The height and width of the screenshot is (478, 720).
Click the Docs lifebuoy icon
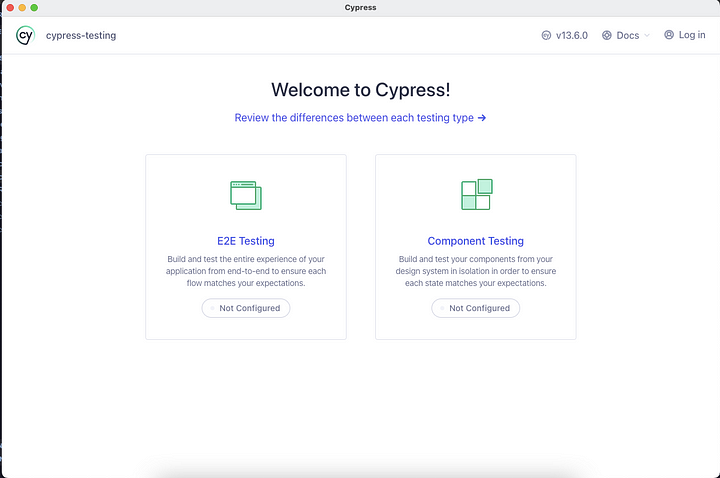pyautogui.click(x=607, y=35)
